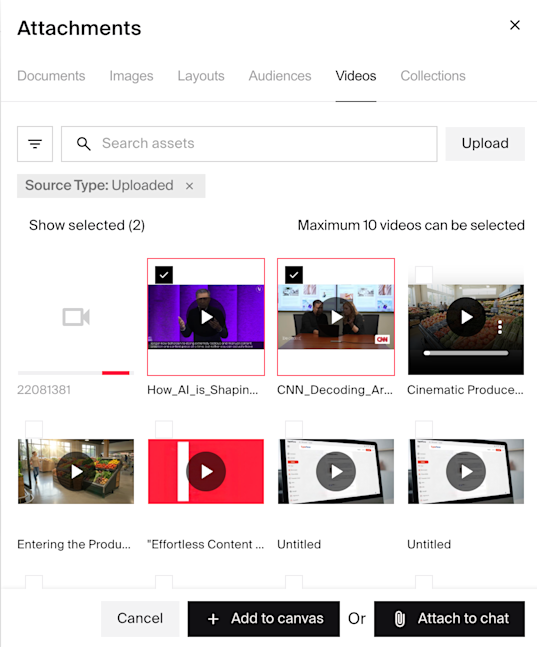Click the How_AI_is_Shapin... file name
537x647 pixels.
(x=203, y=390)
